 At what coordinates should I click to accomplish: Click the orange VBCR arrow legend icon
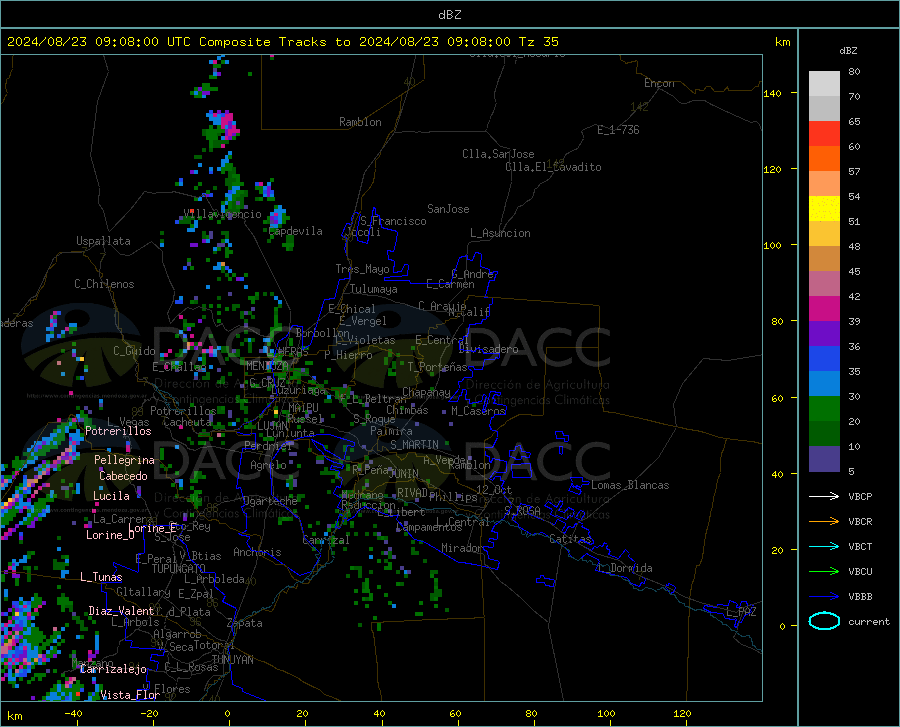click(x=824, y=521)
